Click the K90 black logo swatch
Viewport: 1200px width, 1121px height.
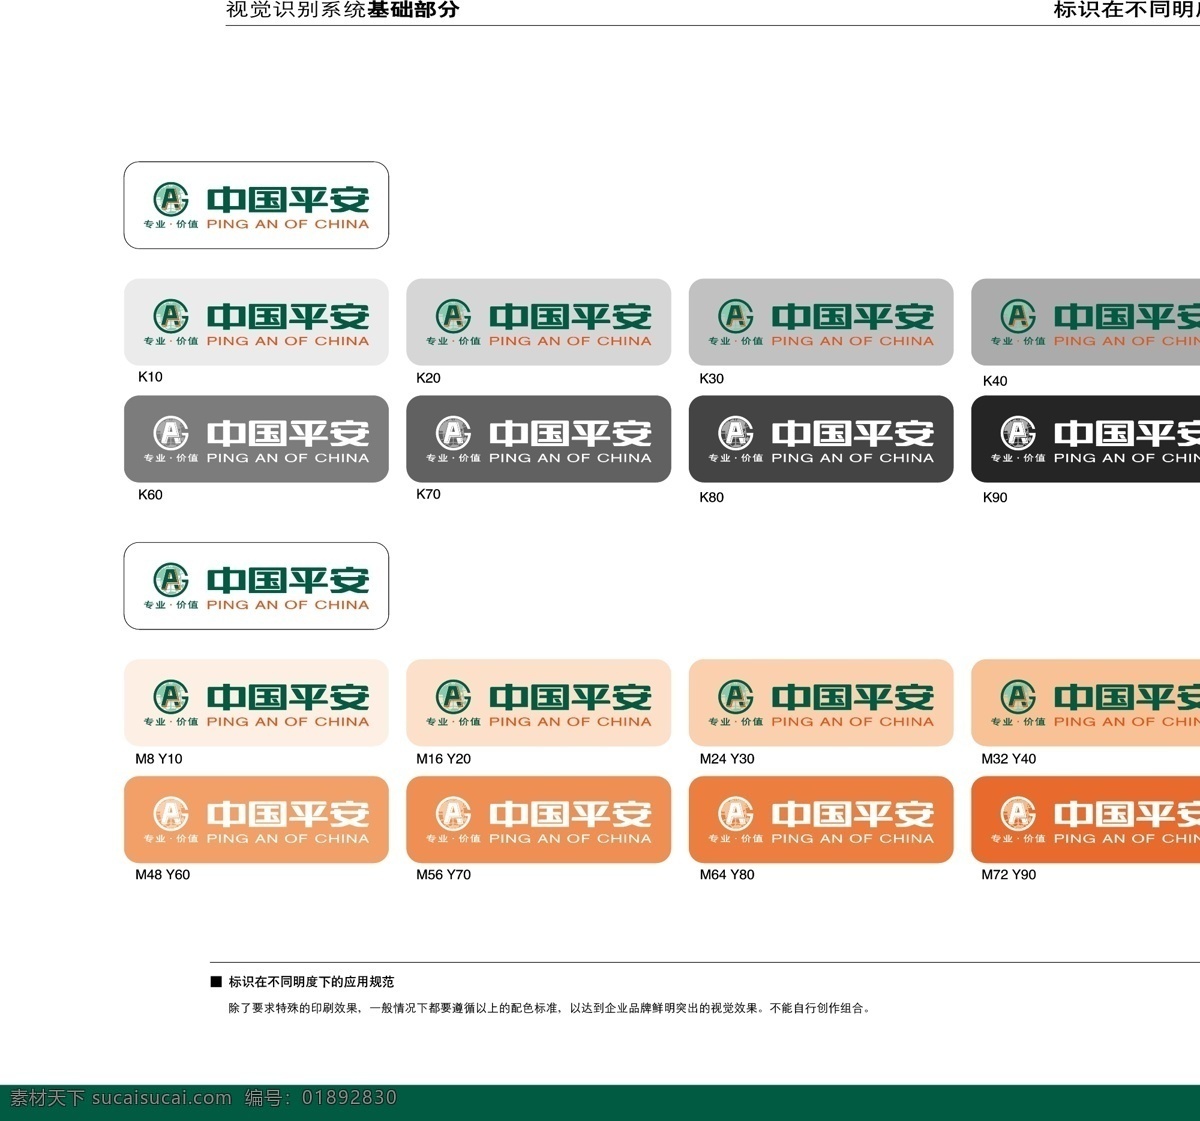pyautogui.click(x=1086, y=439)
